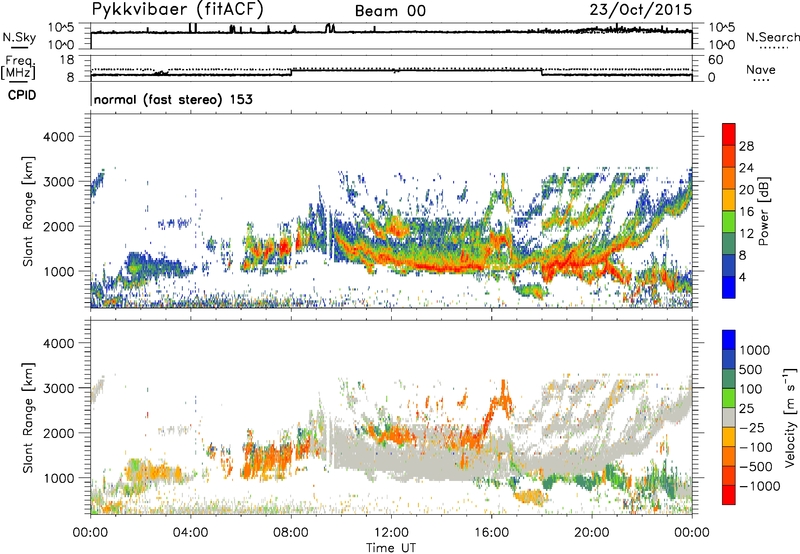Click the '12:00' time axis tick label
The width and height of the screenshot is (800, 554).
391,533
